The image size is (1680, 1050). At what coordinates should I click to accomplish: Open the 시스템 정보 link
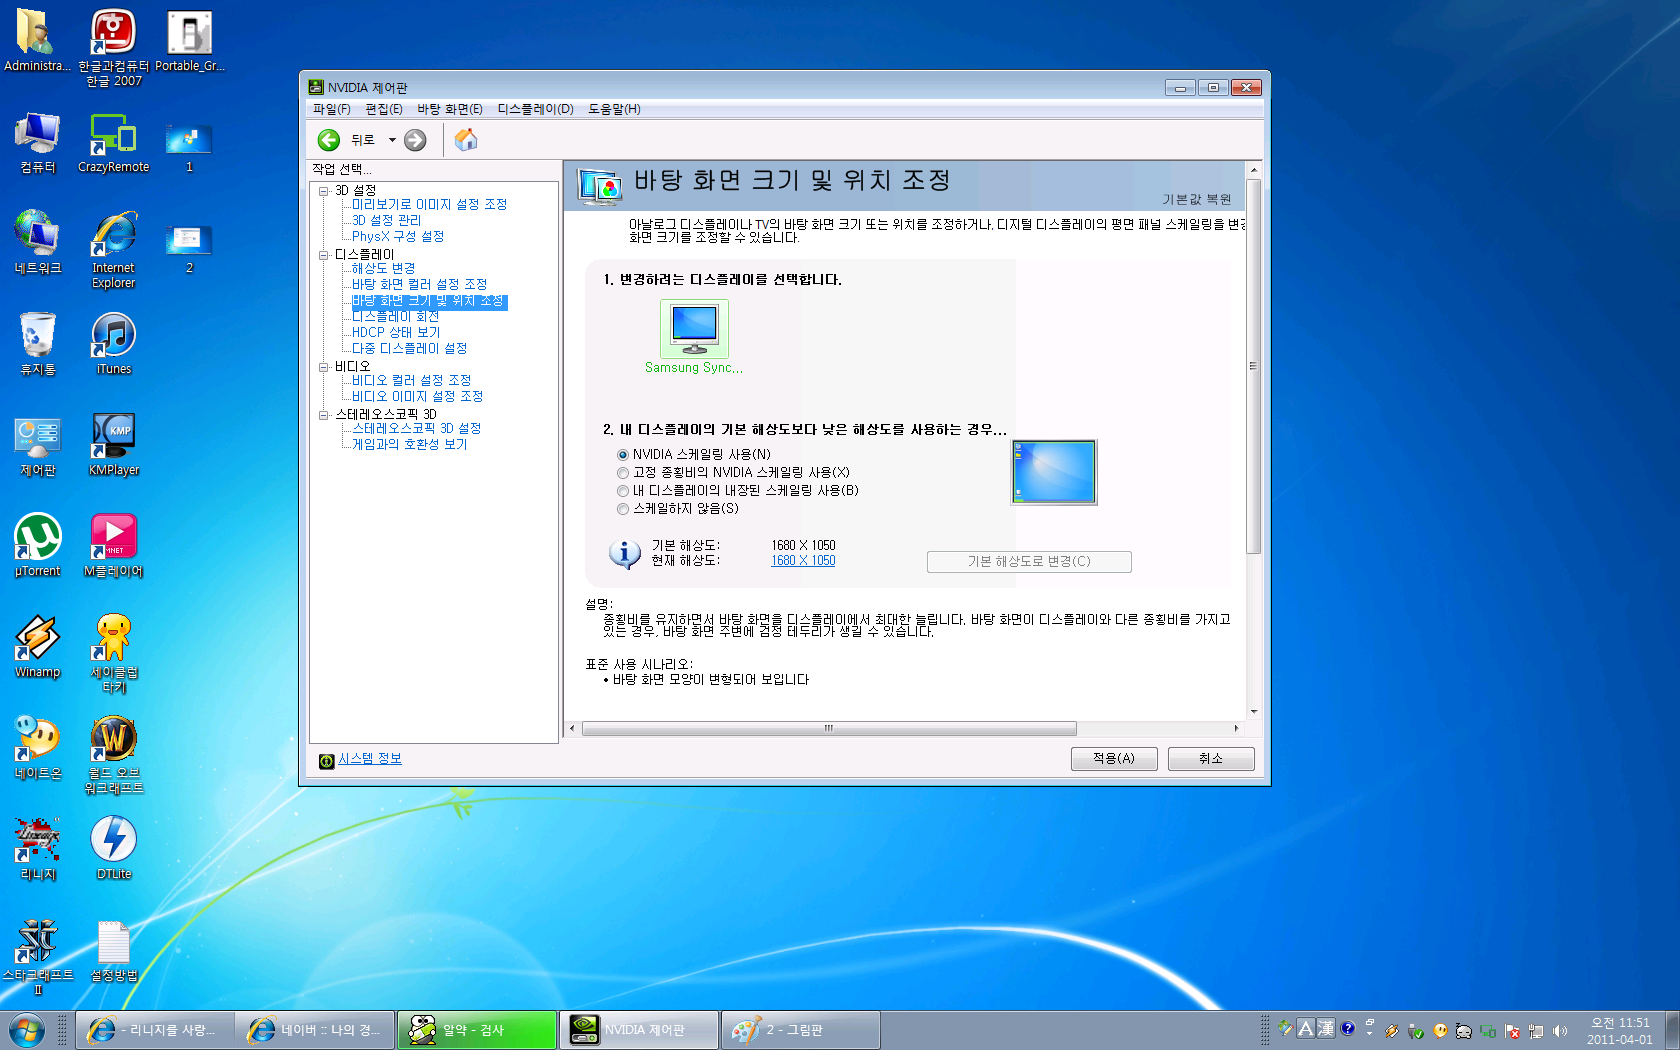point(370,759)
